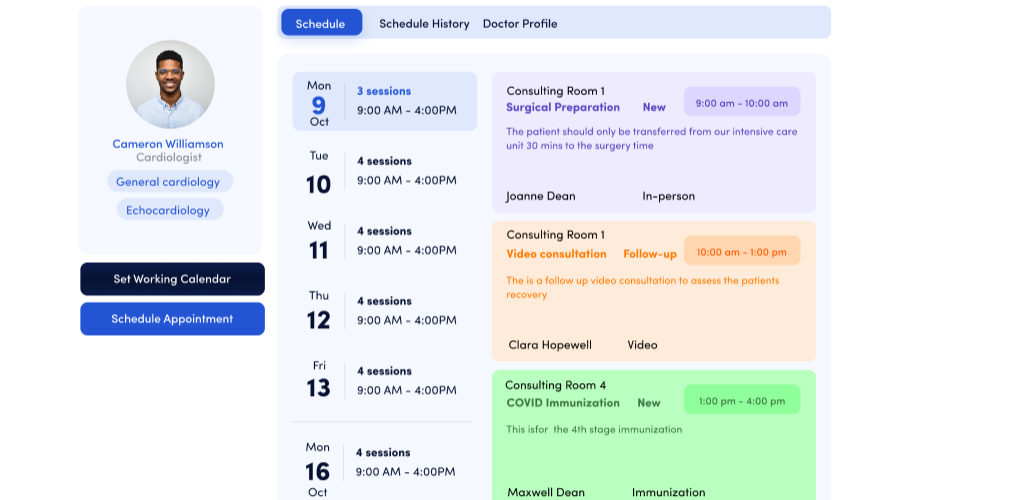Click the COVID Immunization title
The image size is (1024, 500).
[x=563, y=403]
